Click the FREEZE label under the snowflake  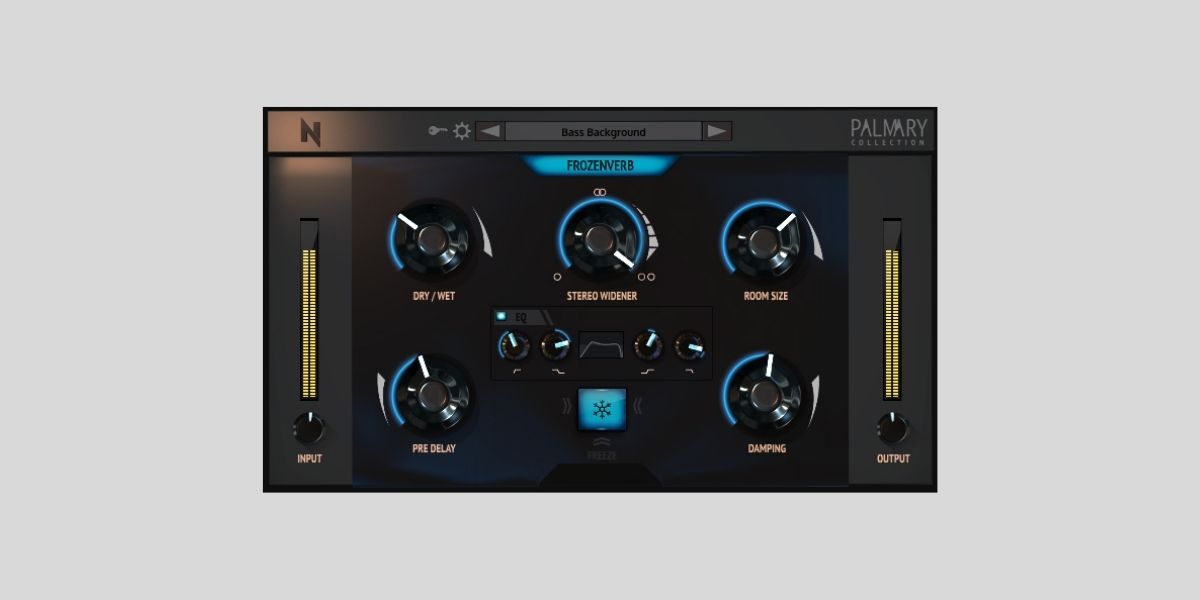(602, 456)
